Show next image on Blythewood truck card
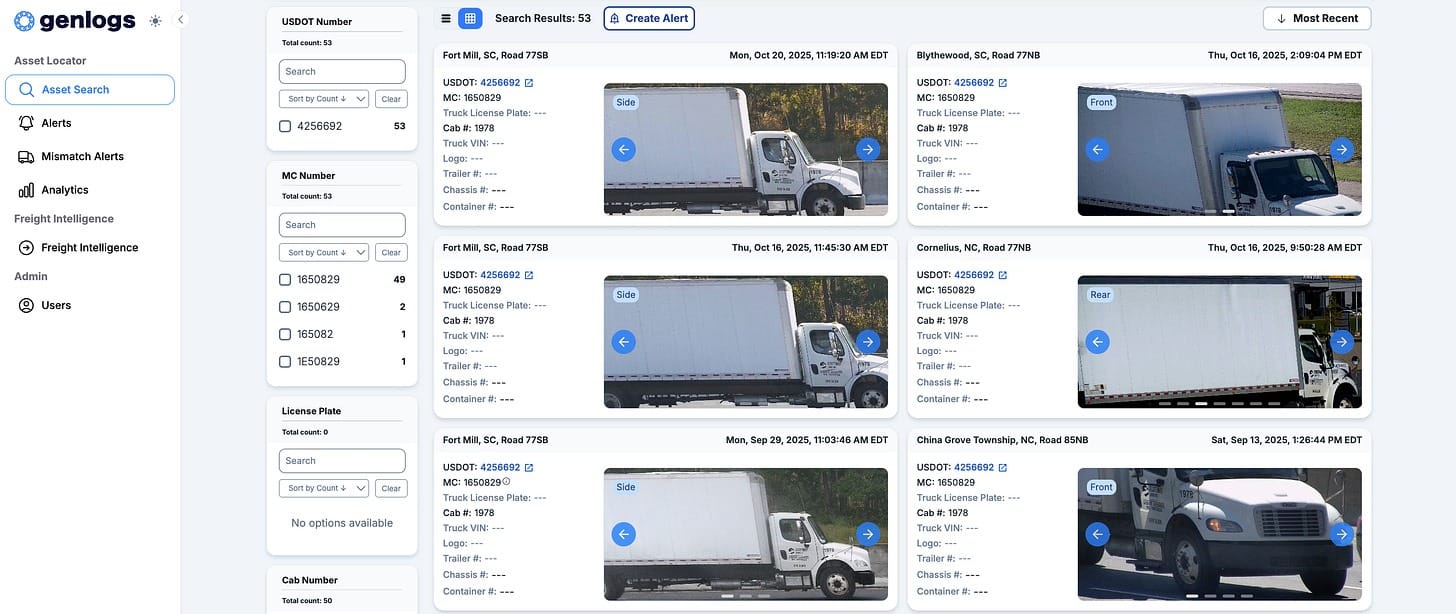Viewport: 1456px width, 614px height. click(x=1342, y=150)
